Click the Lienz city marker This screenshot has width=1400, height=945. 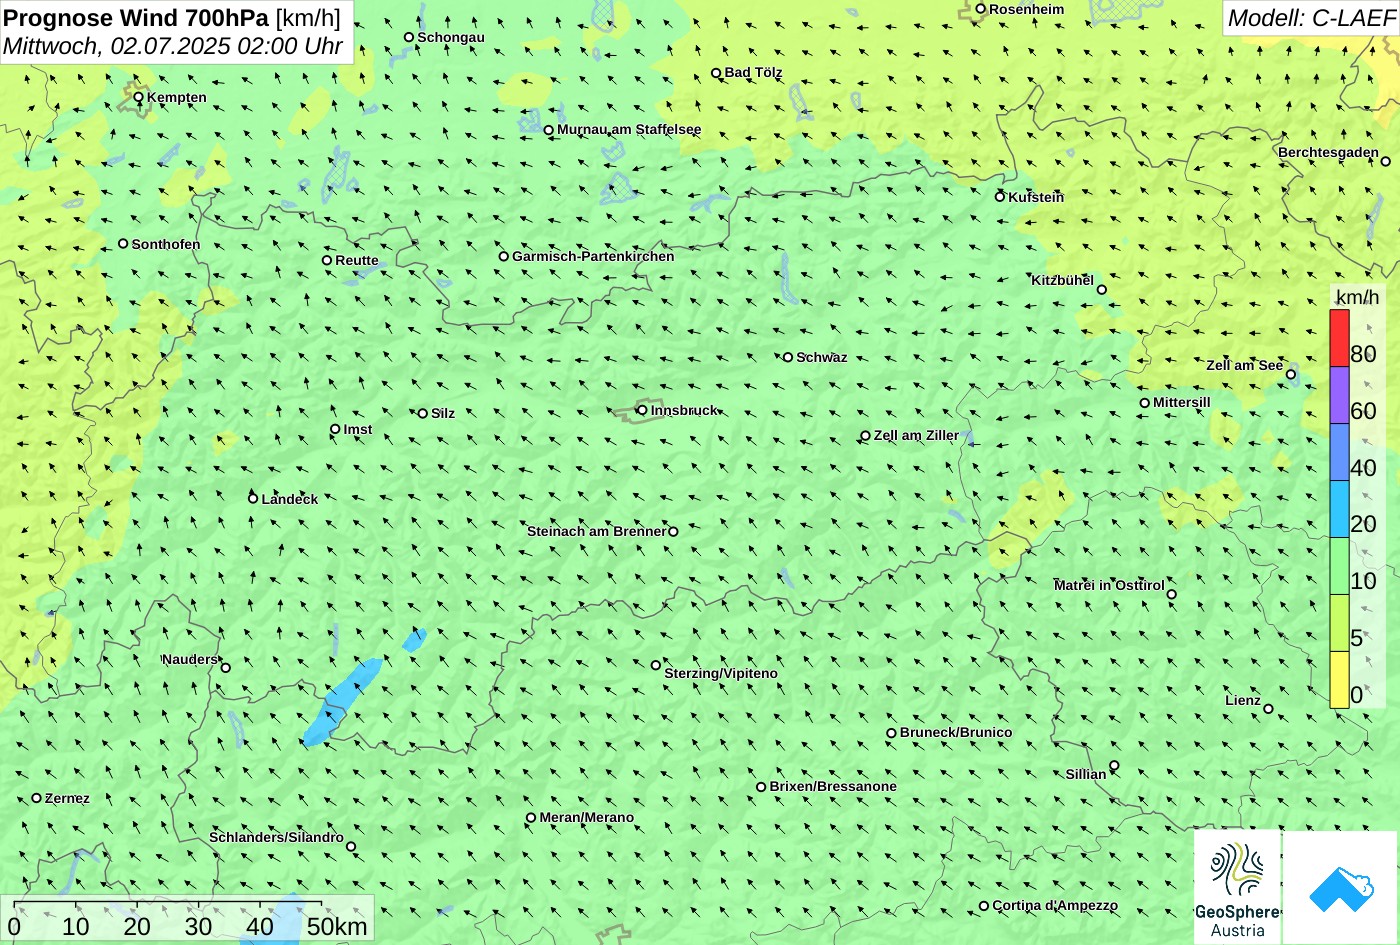click(x=1268, y=709)
